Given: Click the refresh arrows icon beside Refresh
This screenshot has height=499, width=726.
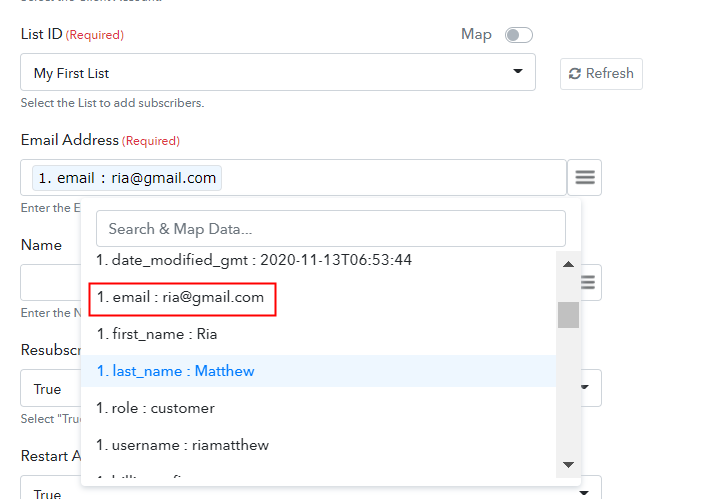Looking at the screenshot, I should point(575,74).
